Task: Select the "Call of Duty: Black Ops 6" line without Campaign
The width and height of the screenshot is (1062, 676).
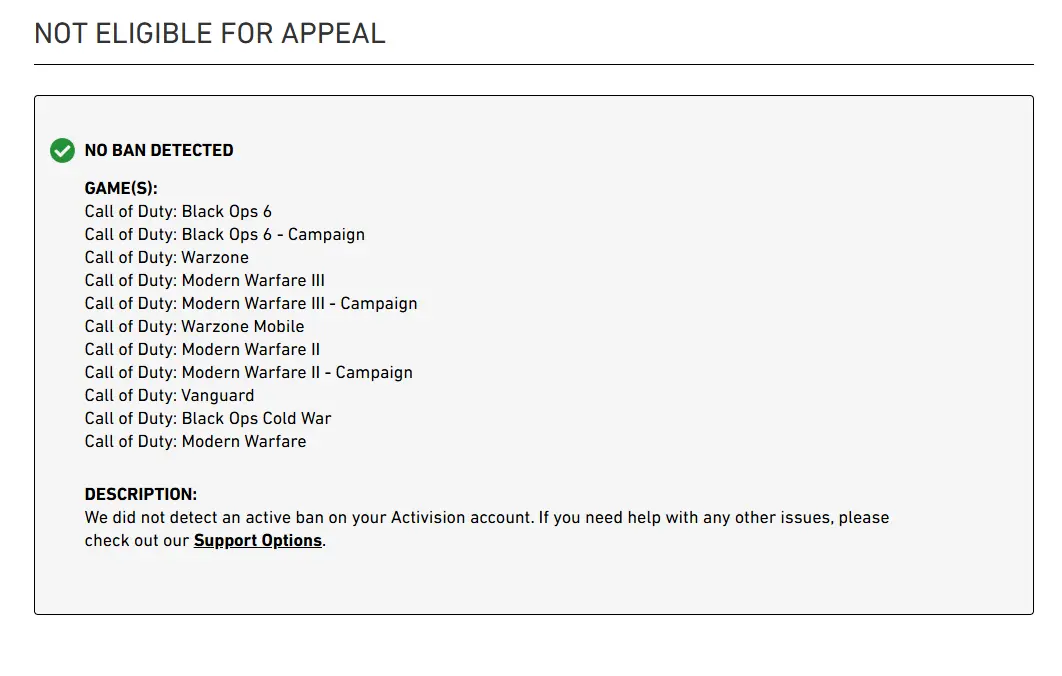Action: (178, 211)
